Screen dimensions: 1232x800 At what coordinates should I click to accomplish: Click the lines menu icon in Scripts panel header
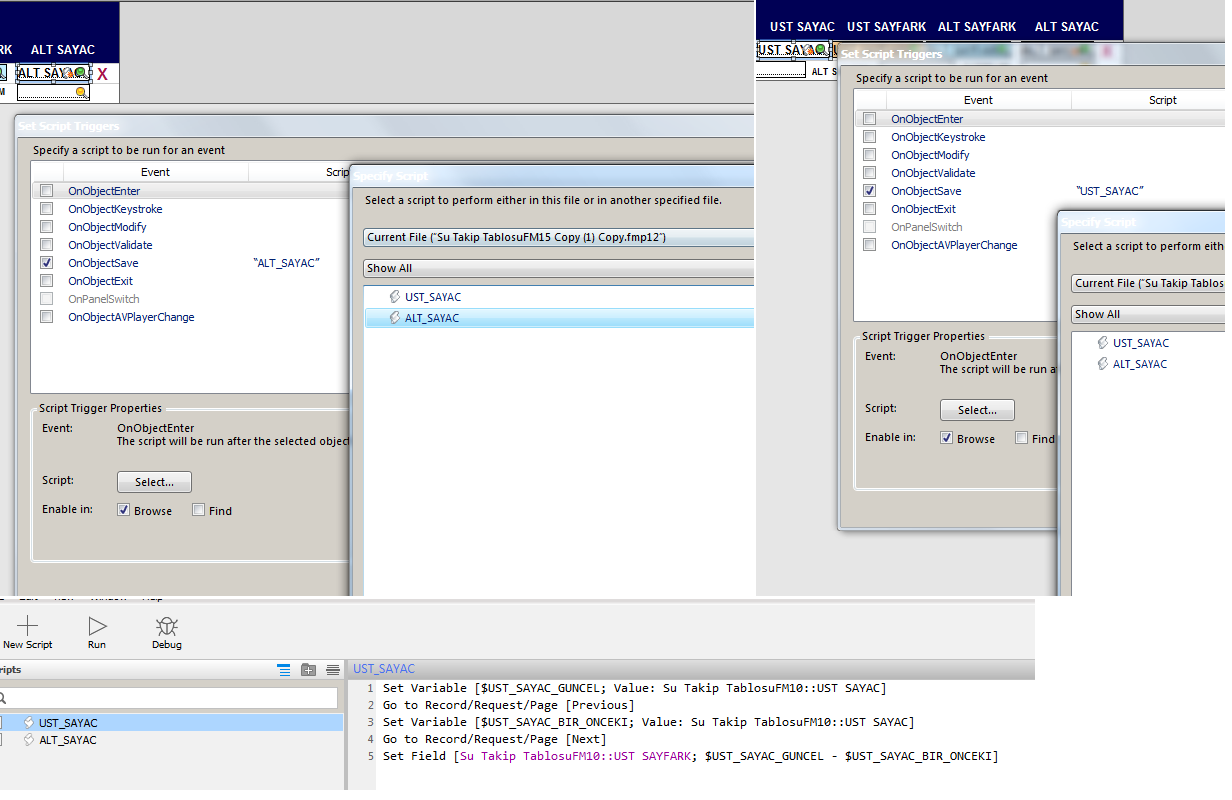coord(333,670)
